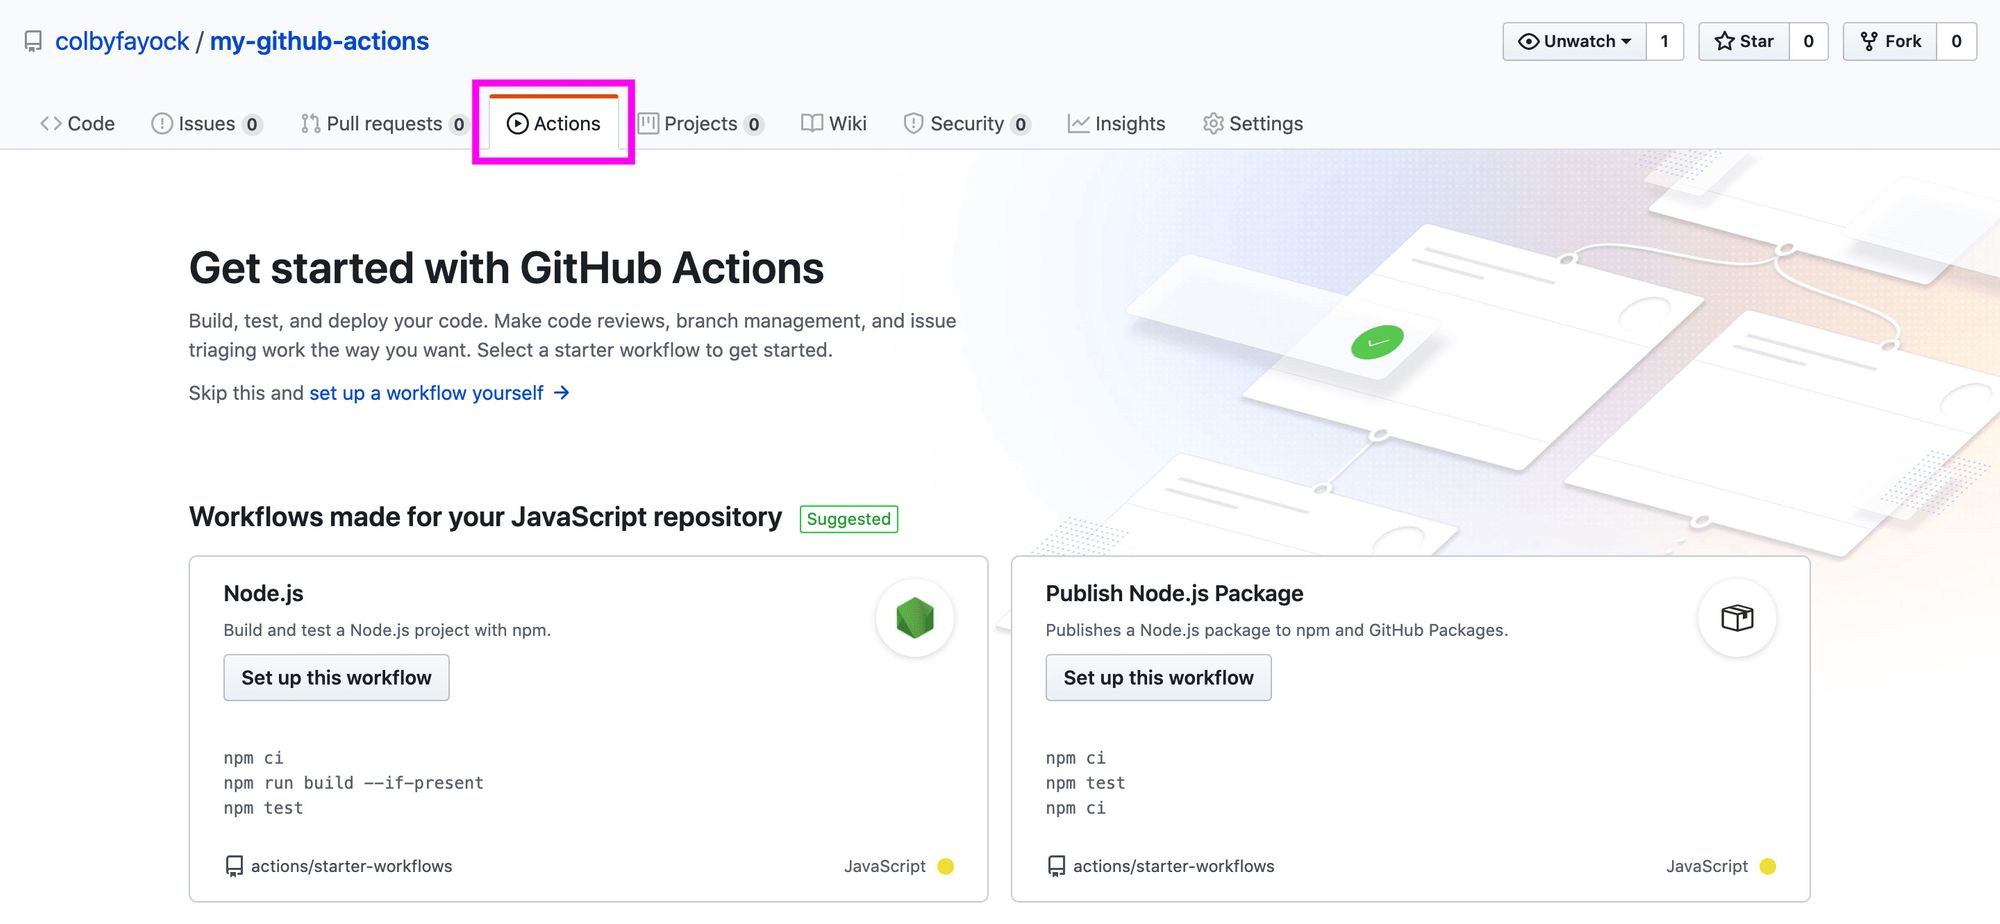
Task: Click the Code angle-brackets icon
Action: [51, 123]
